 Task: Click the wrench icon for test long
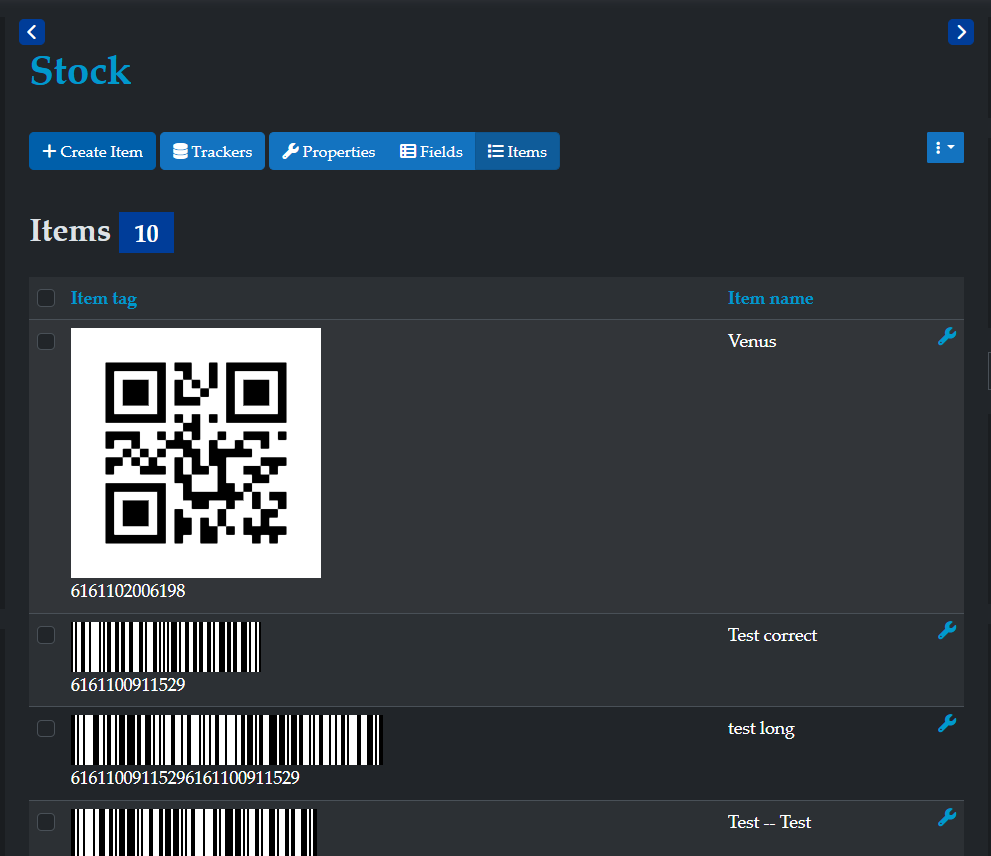click(x=947, y=723)
